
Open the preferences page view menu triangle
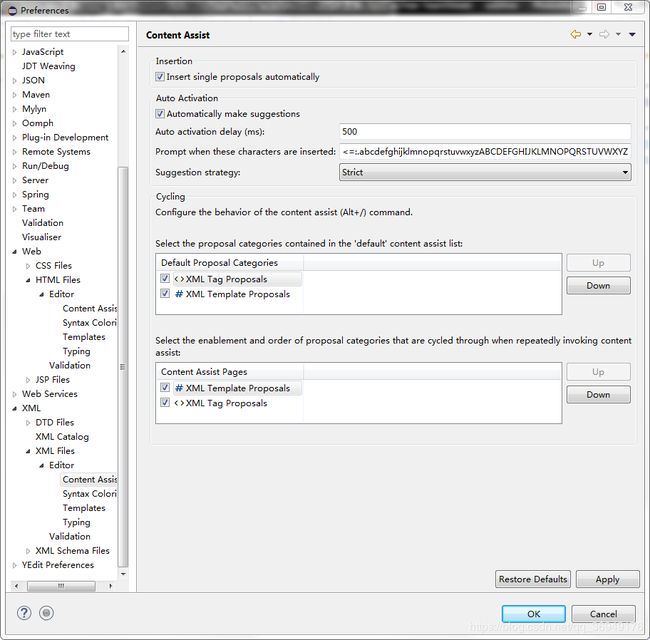tap(632, 34)
